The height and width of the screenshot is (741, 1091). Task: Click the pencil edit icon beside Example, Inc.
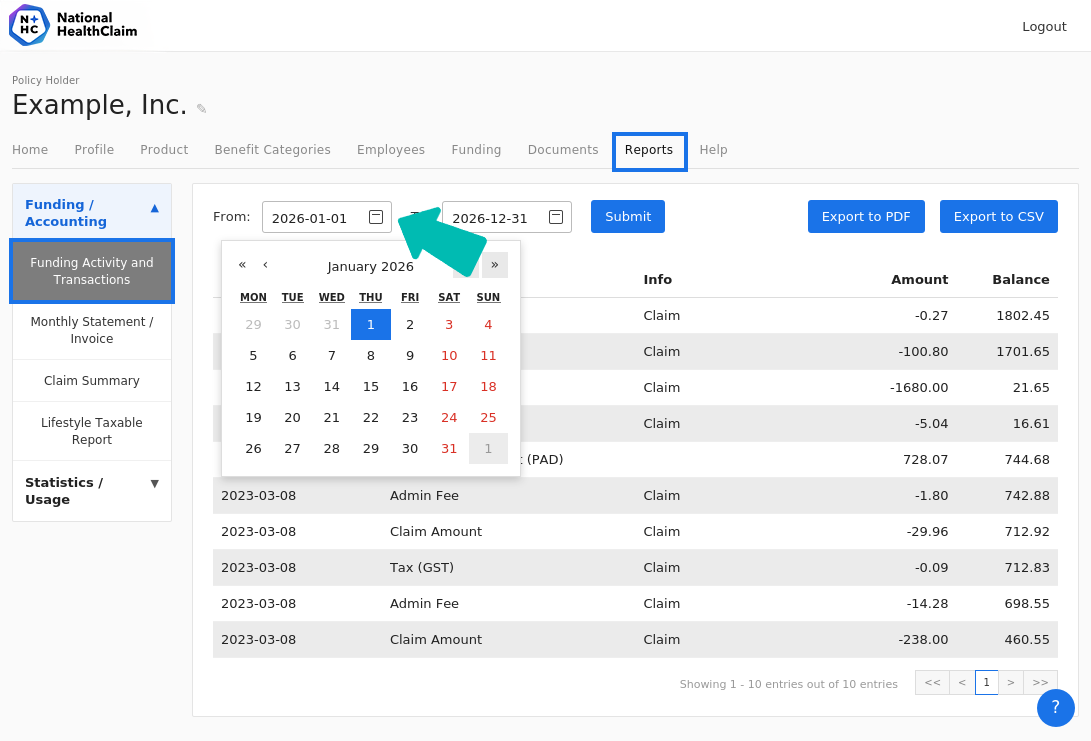[x=201, y=109]
